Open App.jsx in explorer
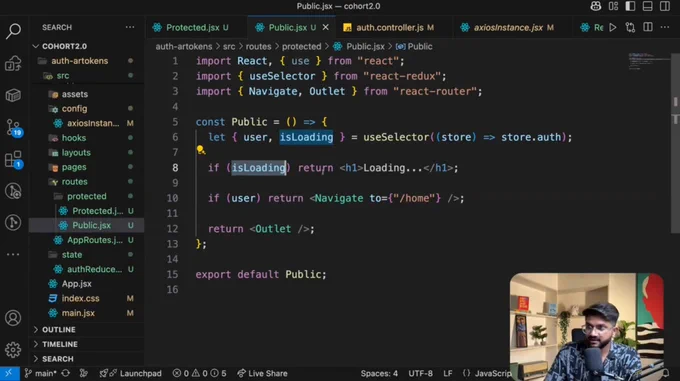 click(x=87, y=283)
